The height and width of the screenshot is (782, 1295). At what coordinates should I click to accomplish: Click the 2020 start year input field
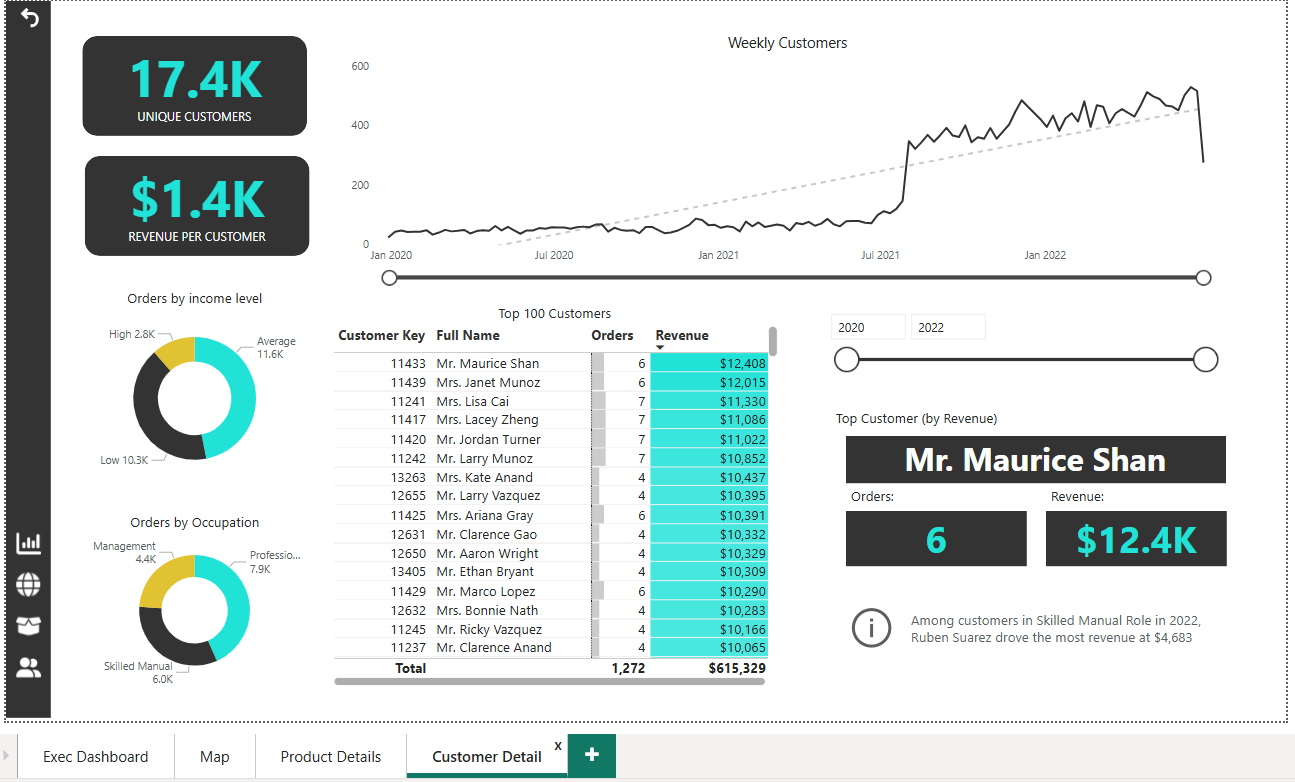coord(867,327)
